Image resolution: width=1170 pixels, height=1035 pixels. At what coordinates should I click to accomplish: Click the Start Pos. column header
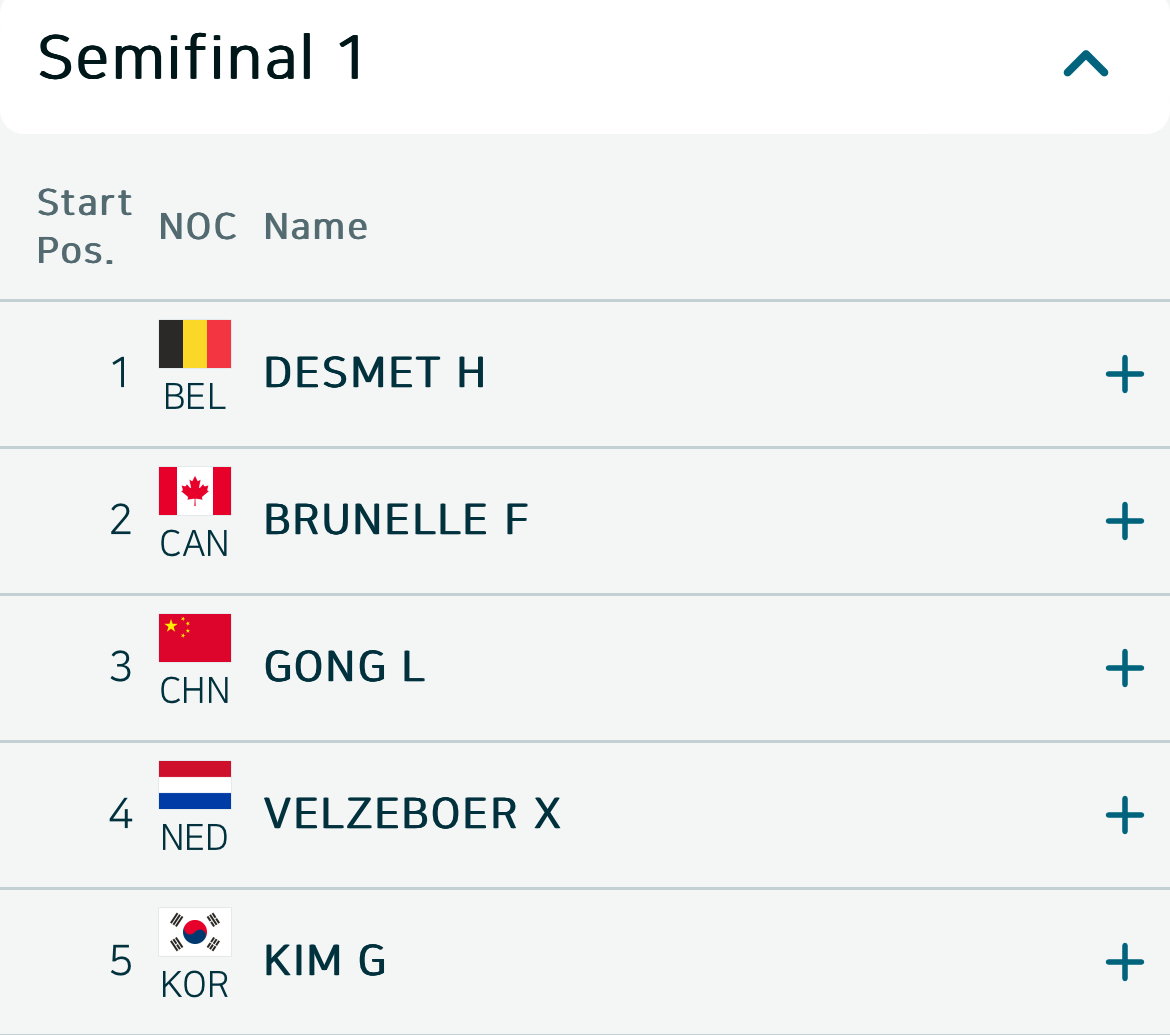[x=84, y=227]
